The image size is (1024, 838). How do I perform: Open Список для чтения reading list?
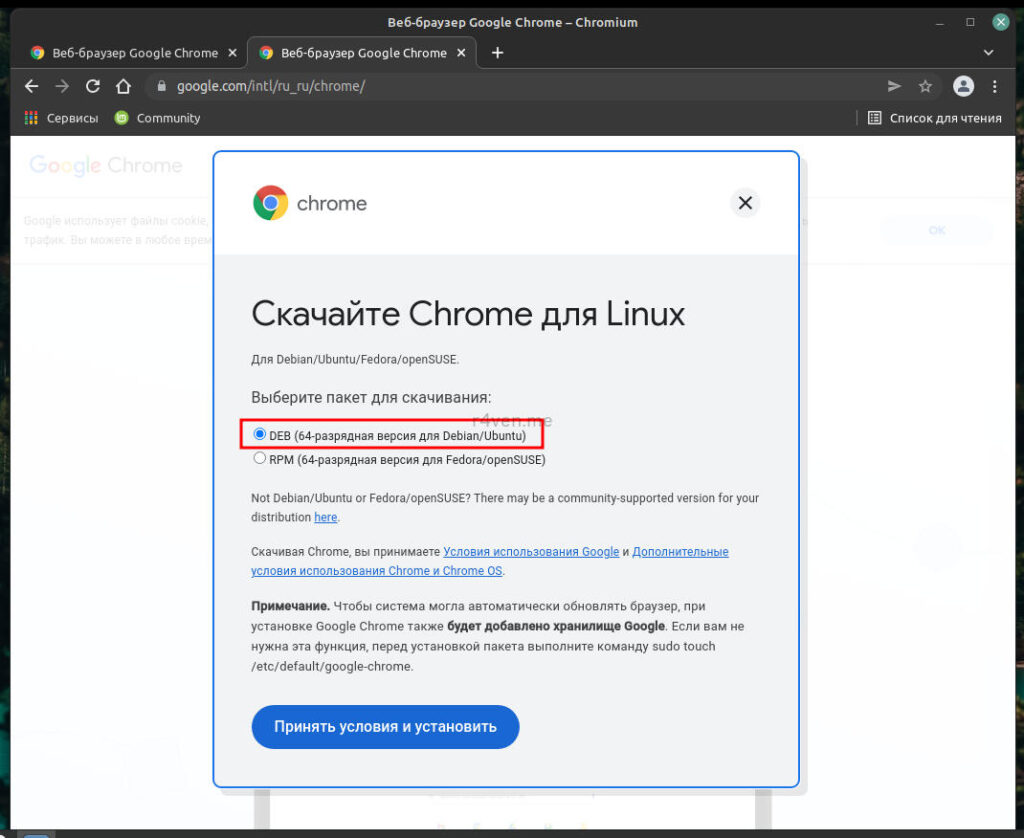coord(934,118)
